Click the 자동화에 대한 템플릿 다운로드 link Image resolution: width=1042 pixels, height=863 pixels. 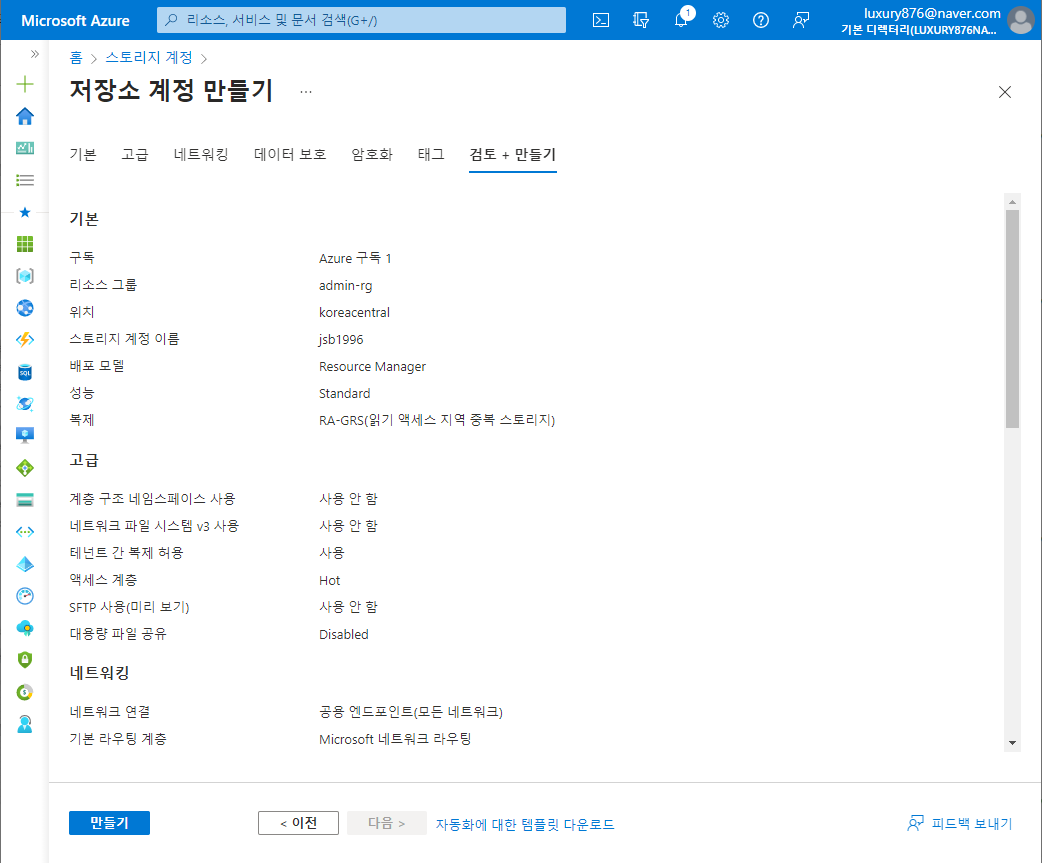click(525, 824)
